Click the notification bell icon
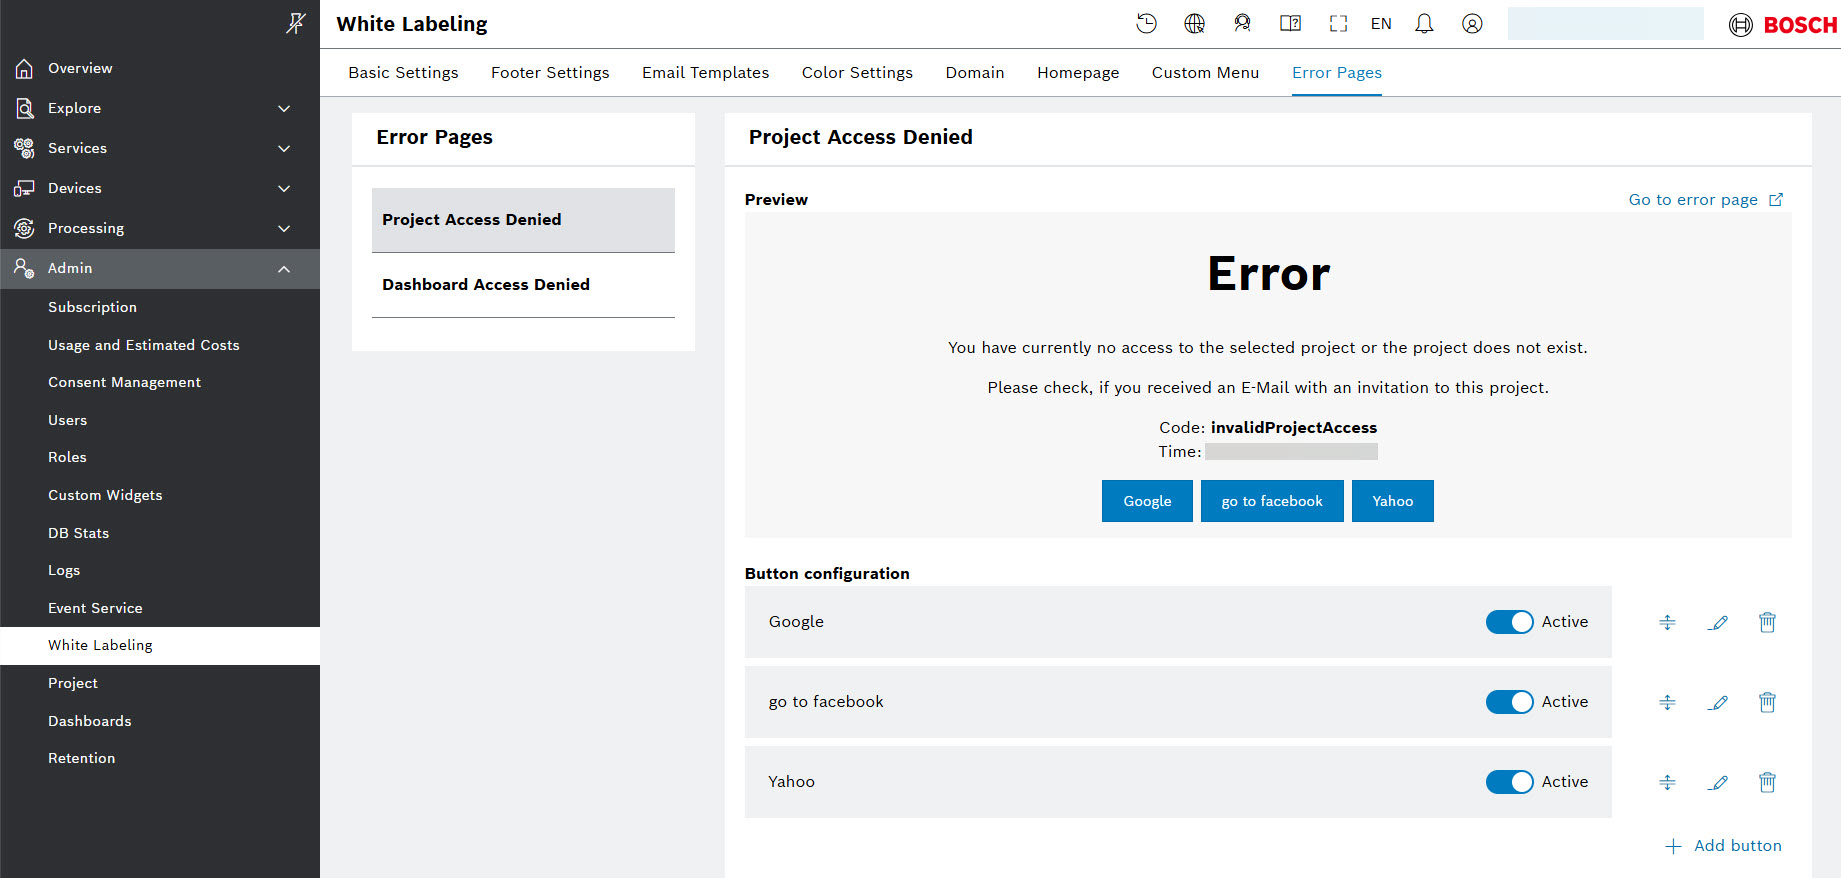 click(1424, 24)
